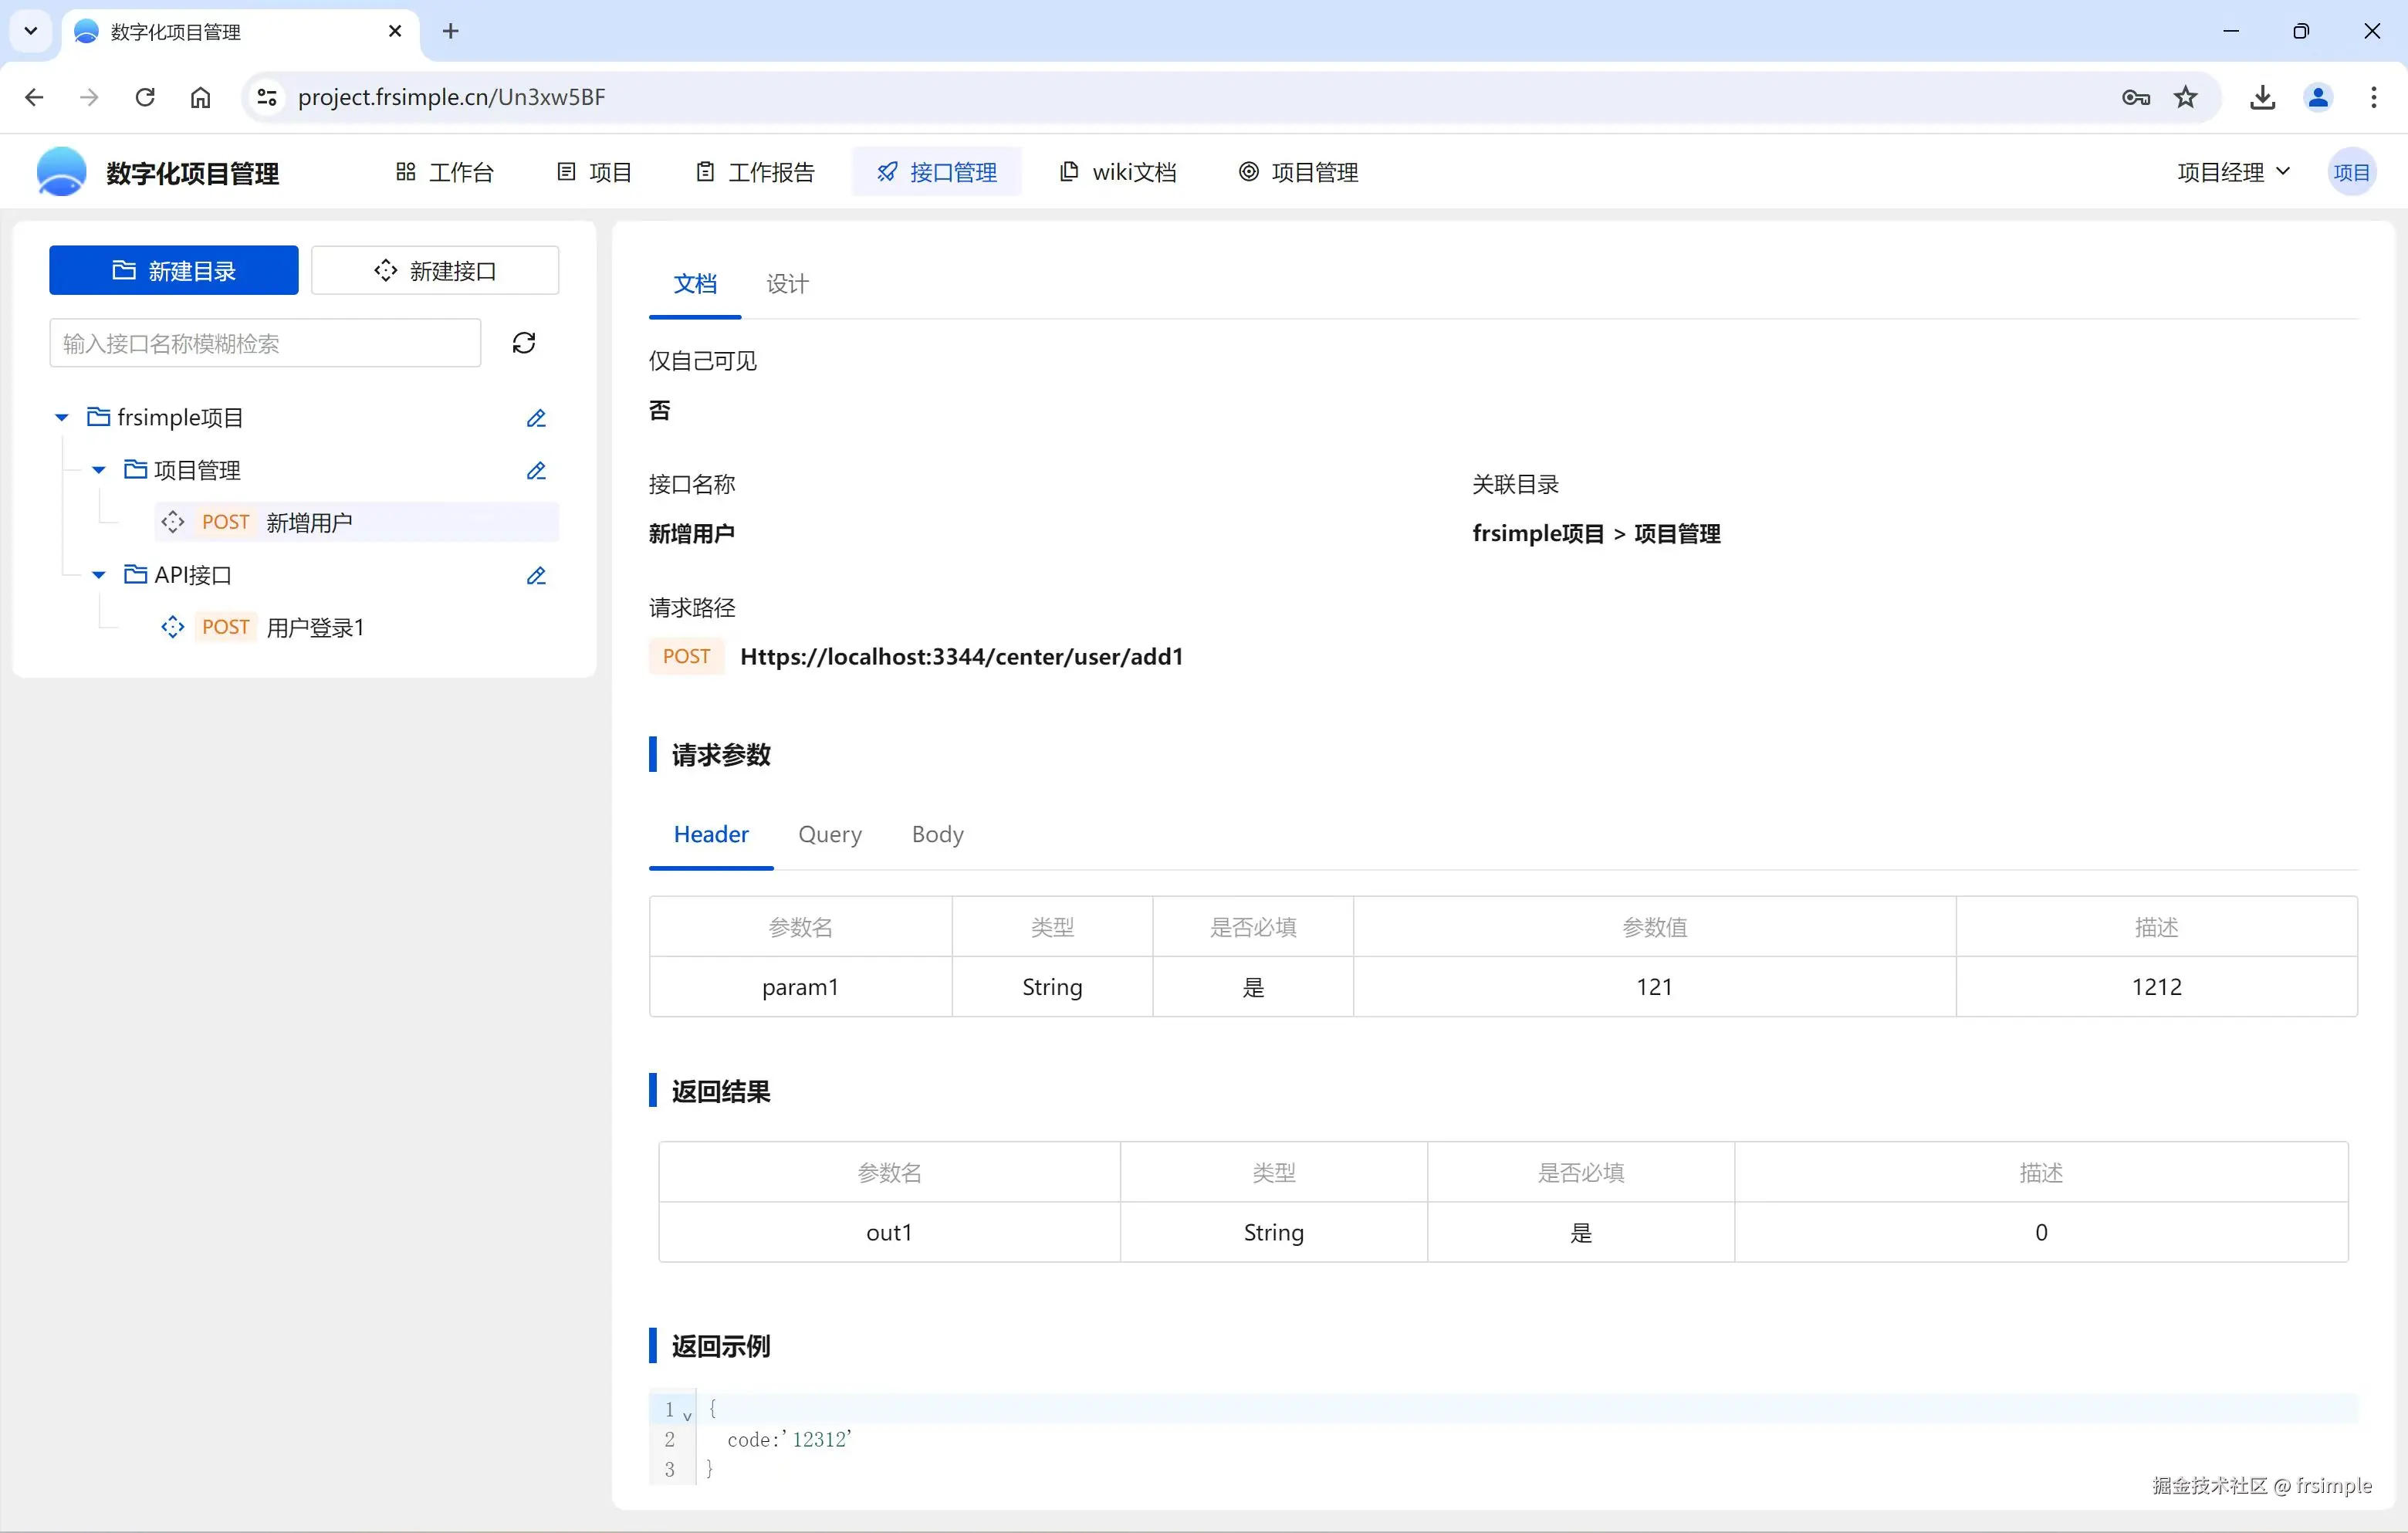This screenshot has height=1533, width=2408.
Task: Collapse the 项目管理 folder in the sidebar
Action: coord(97,470)
